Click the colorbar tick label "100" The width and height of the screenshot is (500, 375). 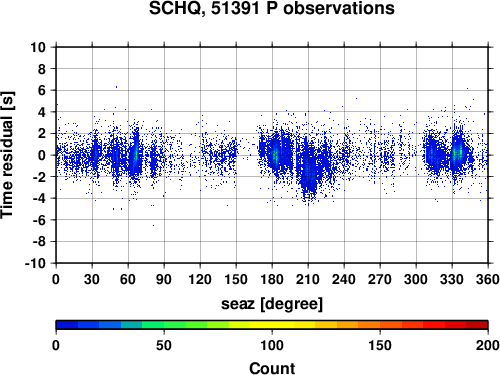272,345
